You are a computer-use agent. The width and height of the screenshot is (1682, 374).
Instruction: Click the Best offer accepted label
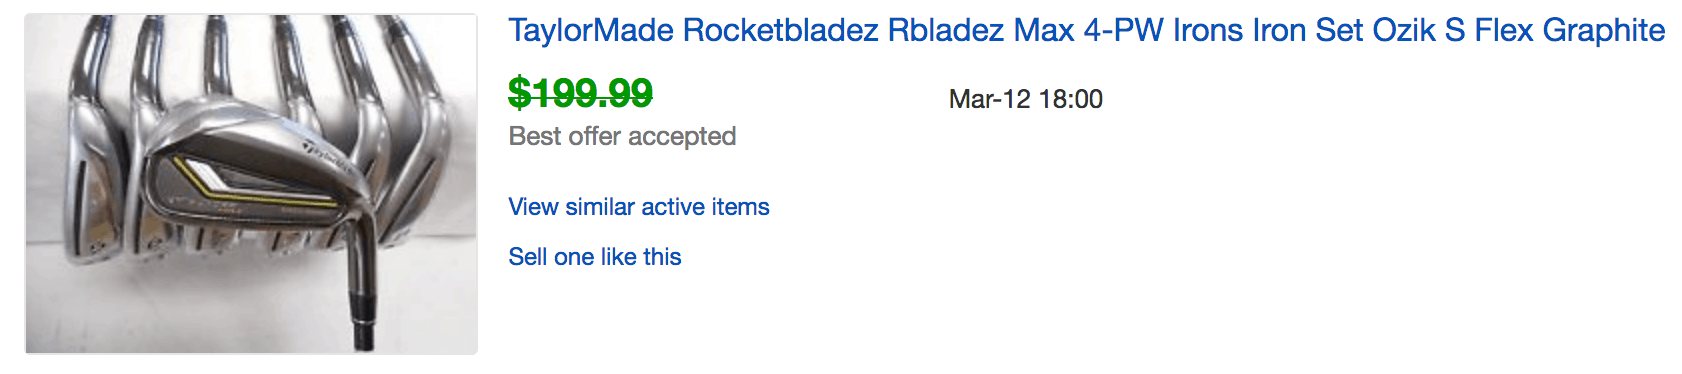622,136
